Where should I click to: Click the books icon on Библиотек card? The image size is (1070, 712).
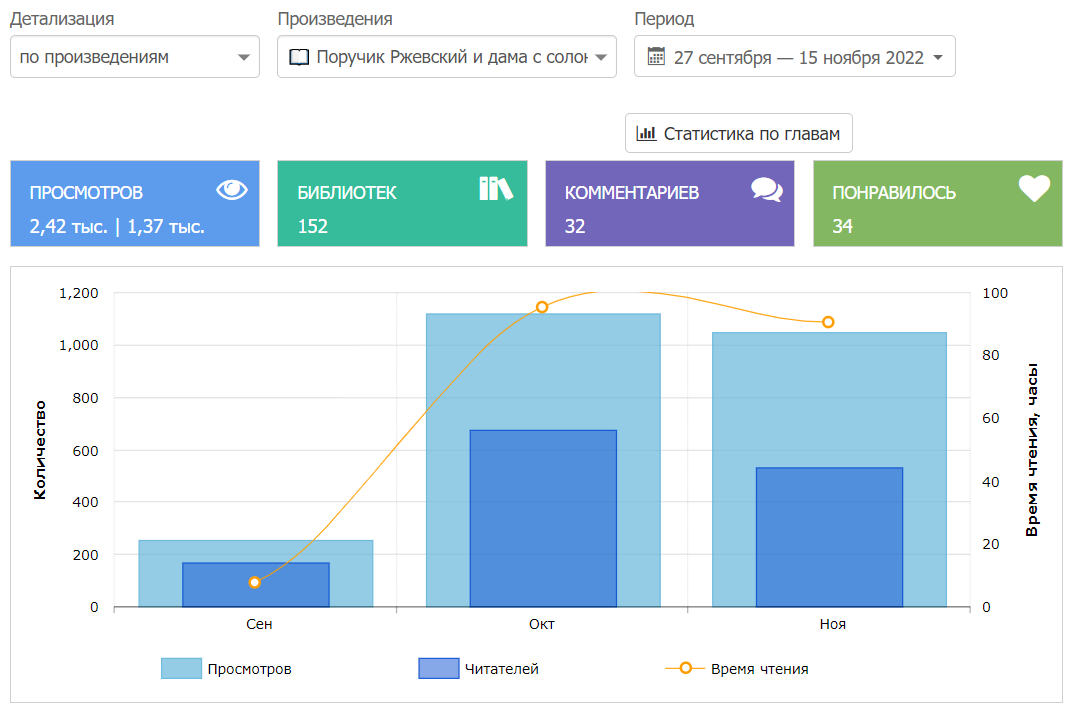coord(495,189)
